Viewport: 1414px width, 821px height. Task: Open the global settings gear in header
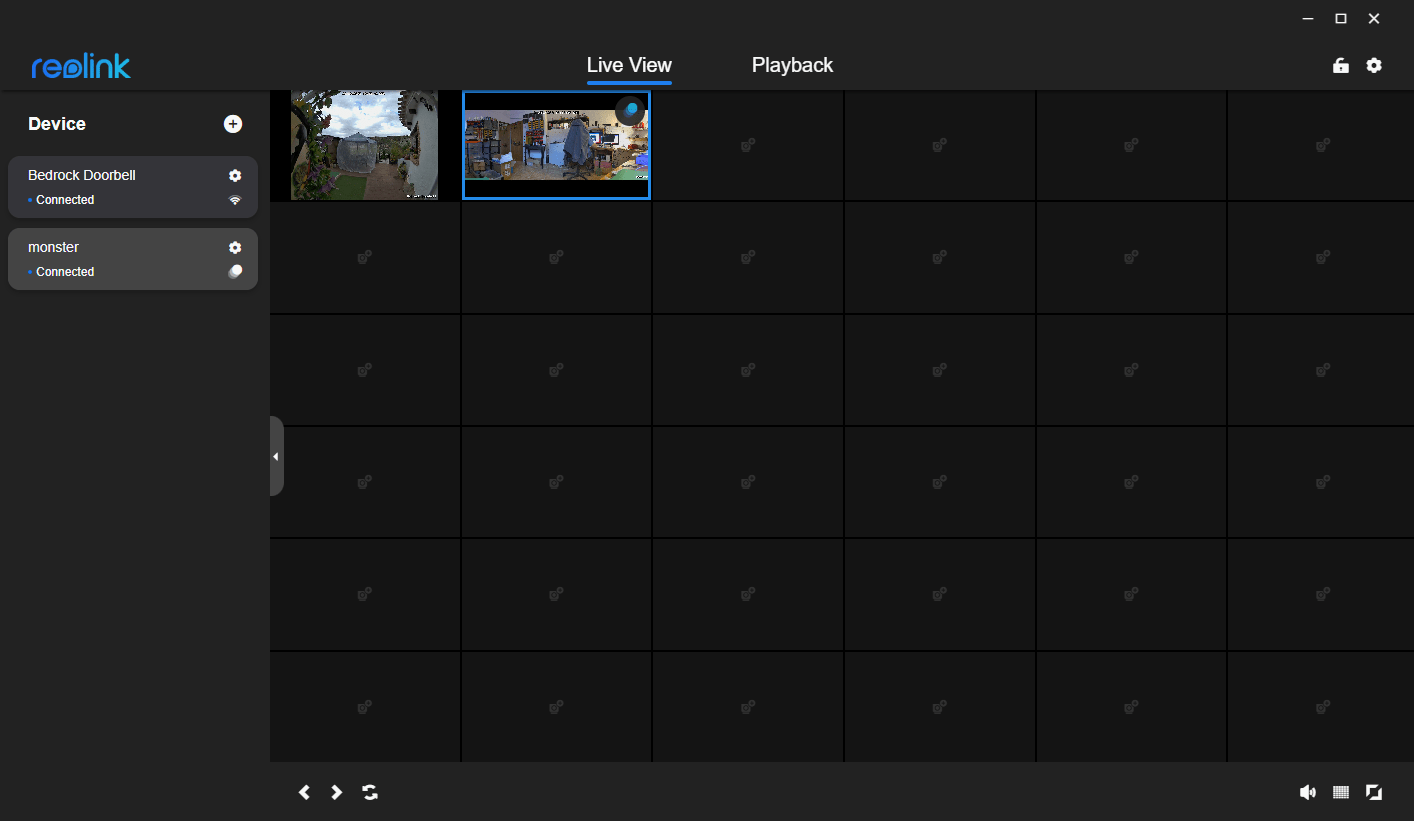[x=1374, y=65]
